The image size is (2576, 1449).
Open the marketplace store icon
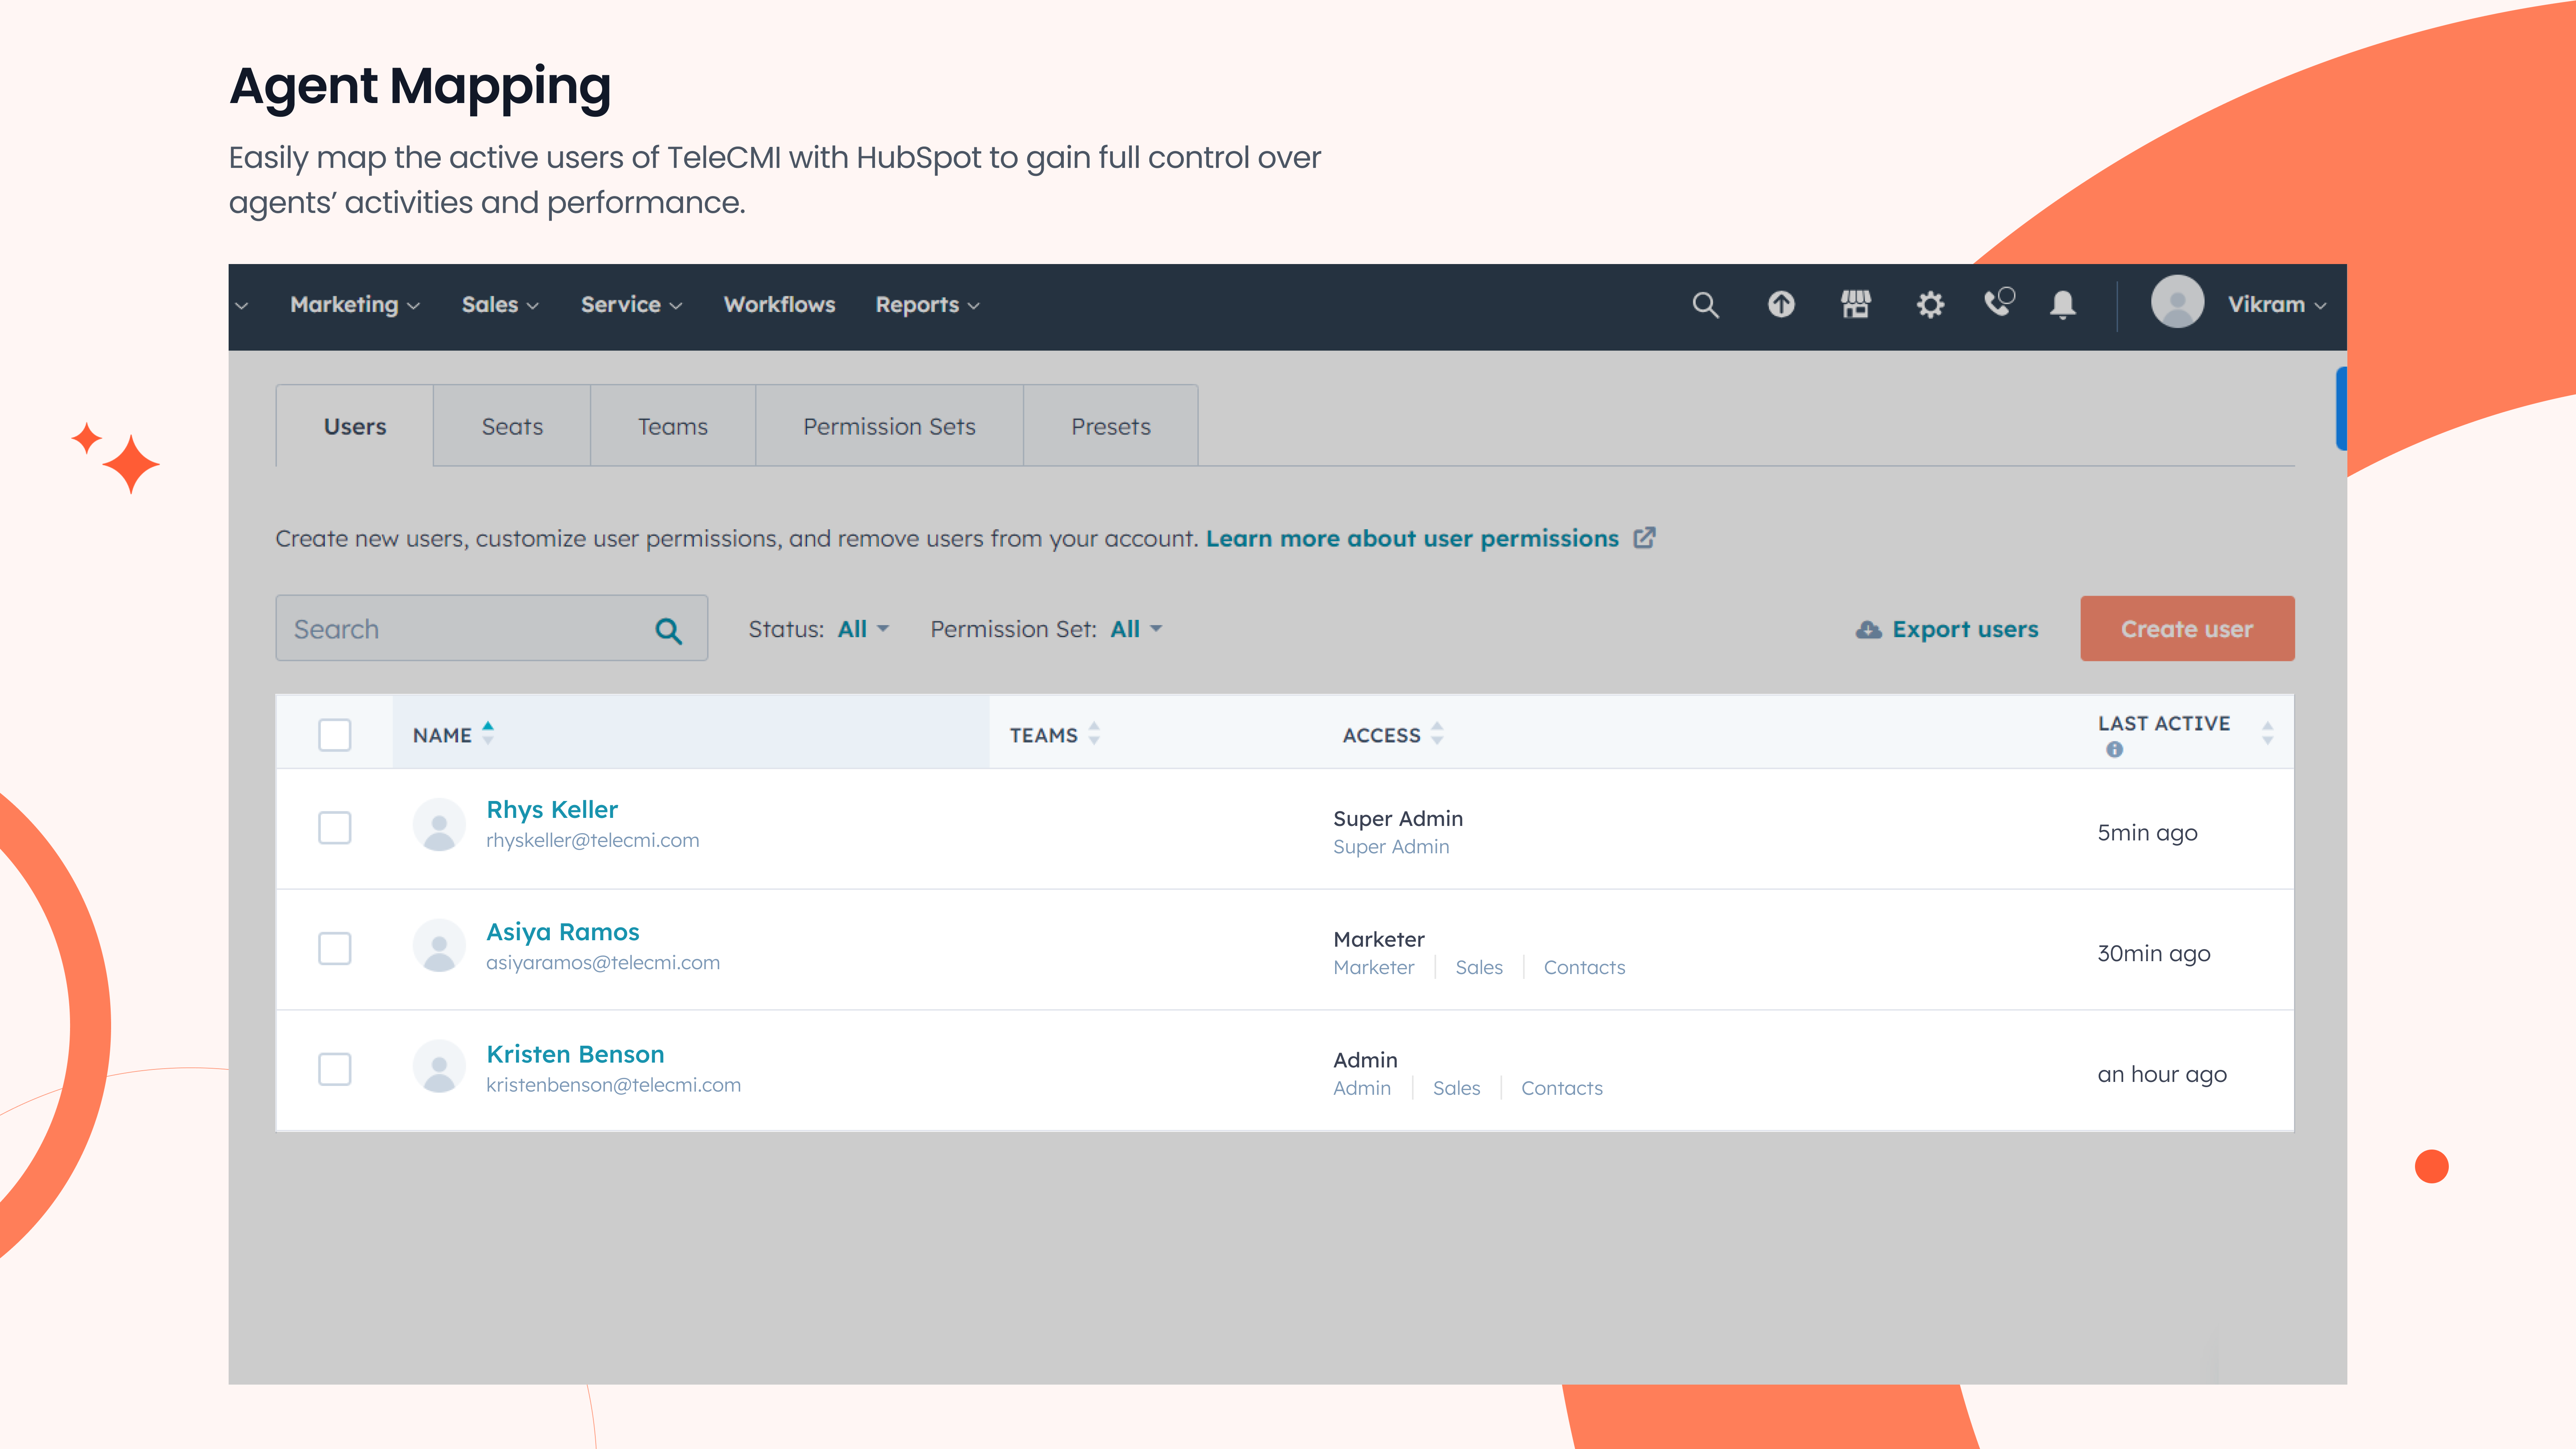pos(1855,304)
